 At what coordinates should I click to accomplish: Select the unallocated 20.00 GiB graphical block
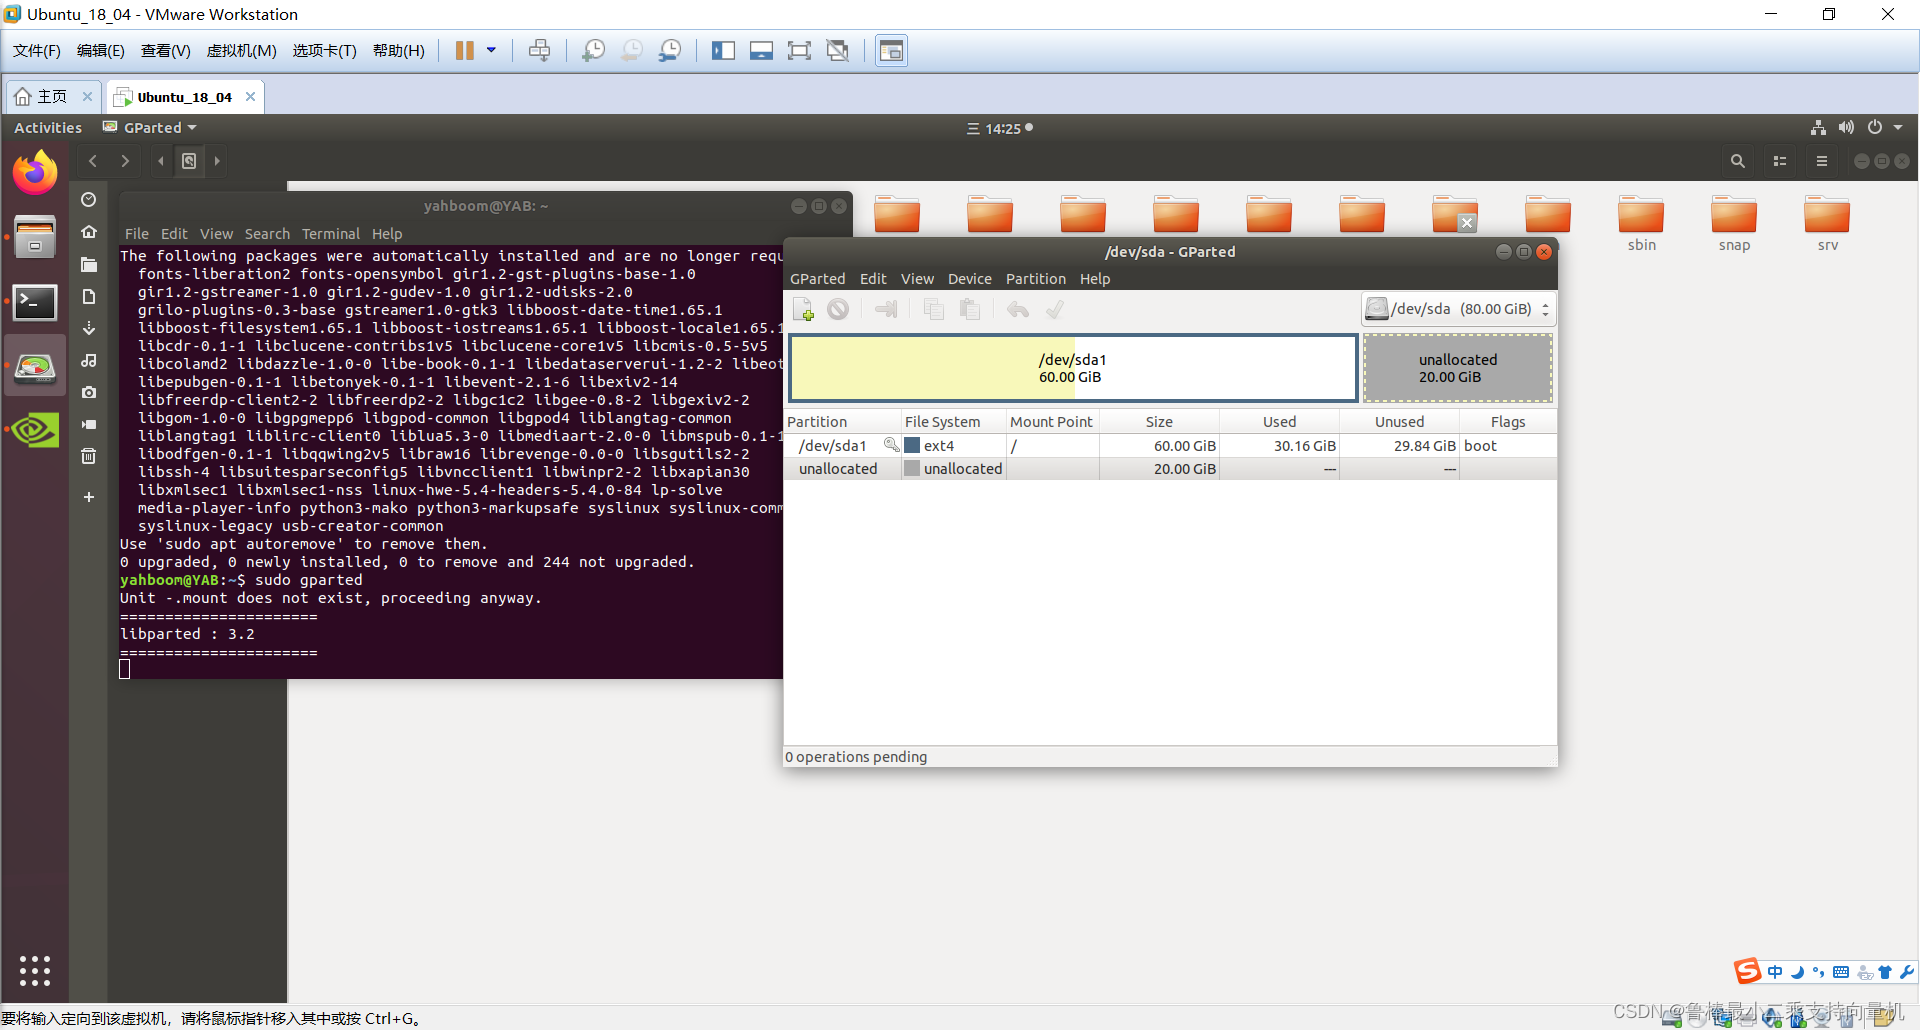click(x=1458, y=368)
